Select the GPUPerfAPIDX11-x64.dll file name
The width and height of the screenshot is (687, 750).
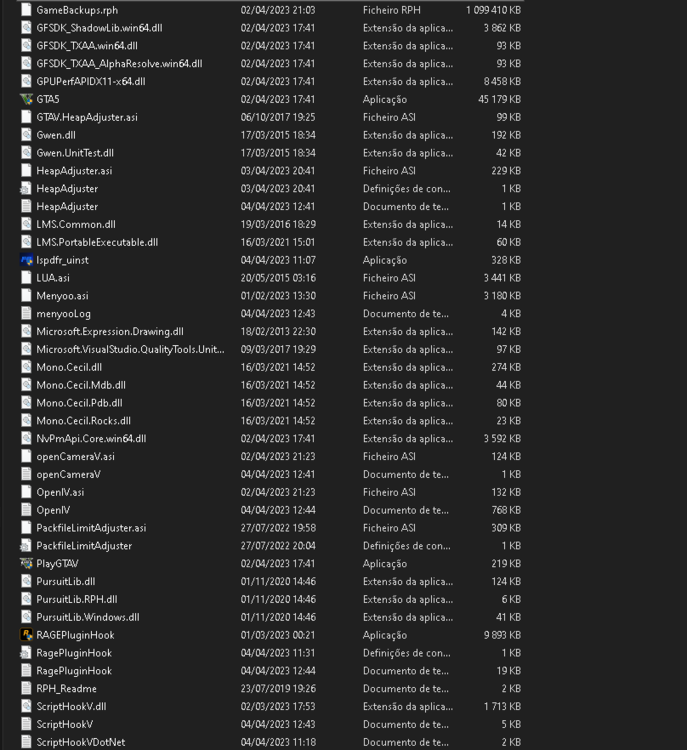point(91,81)
